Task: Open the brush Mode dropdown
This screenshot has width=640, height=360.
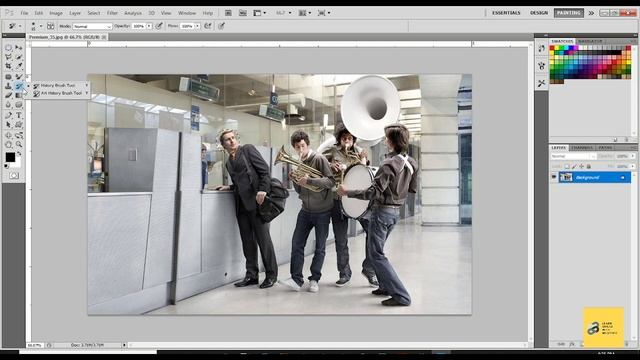Action: pos(92,26)
